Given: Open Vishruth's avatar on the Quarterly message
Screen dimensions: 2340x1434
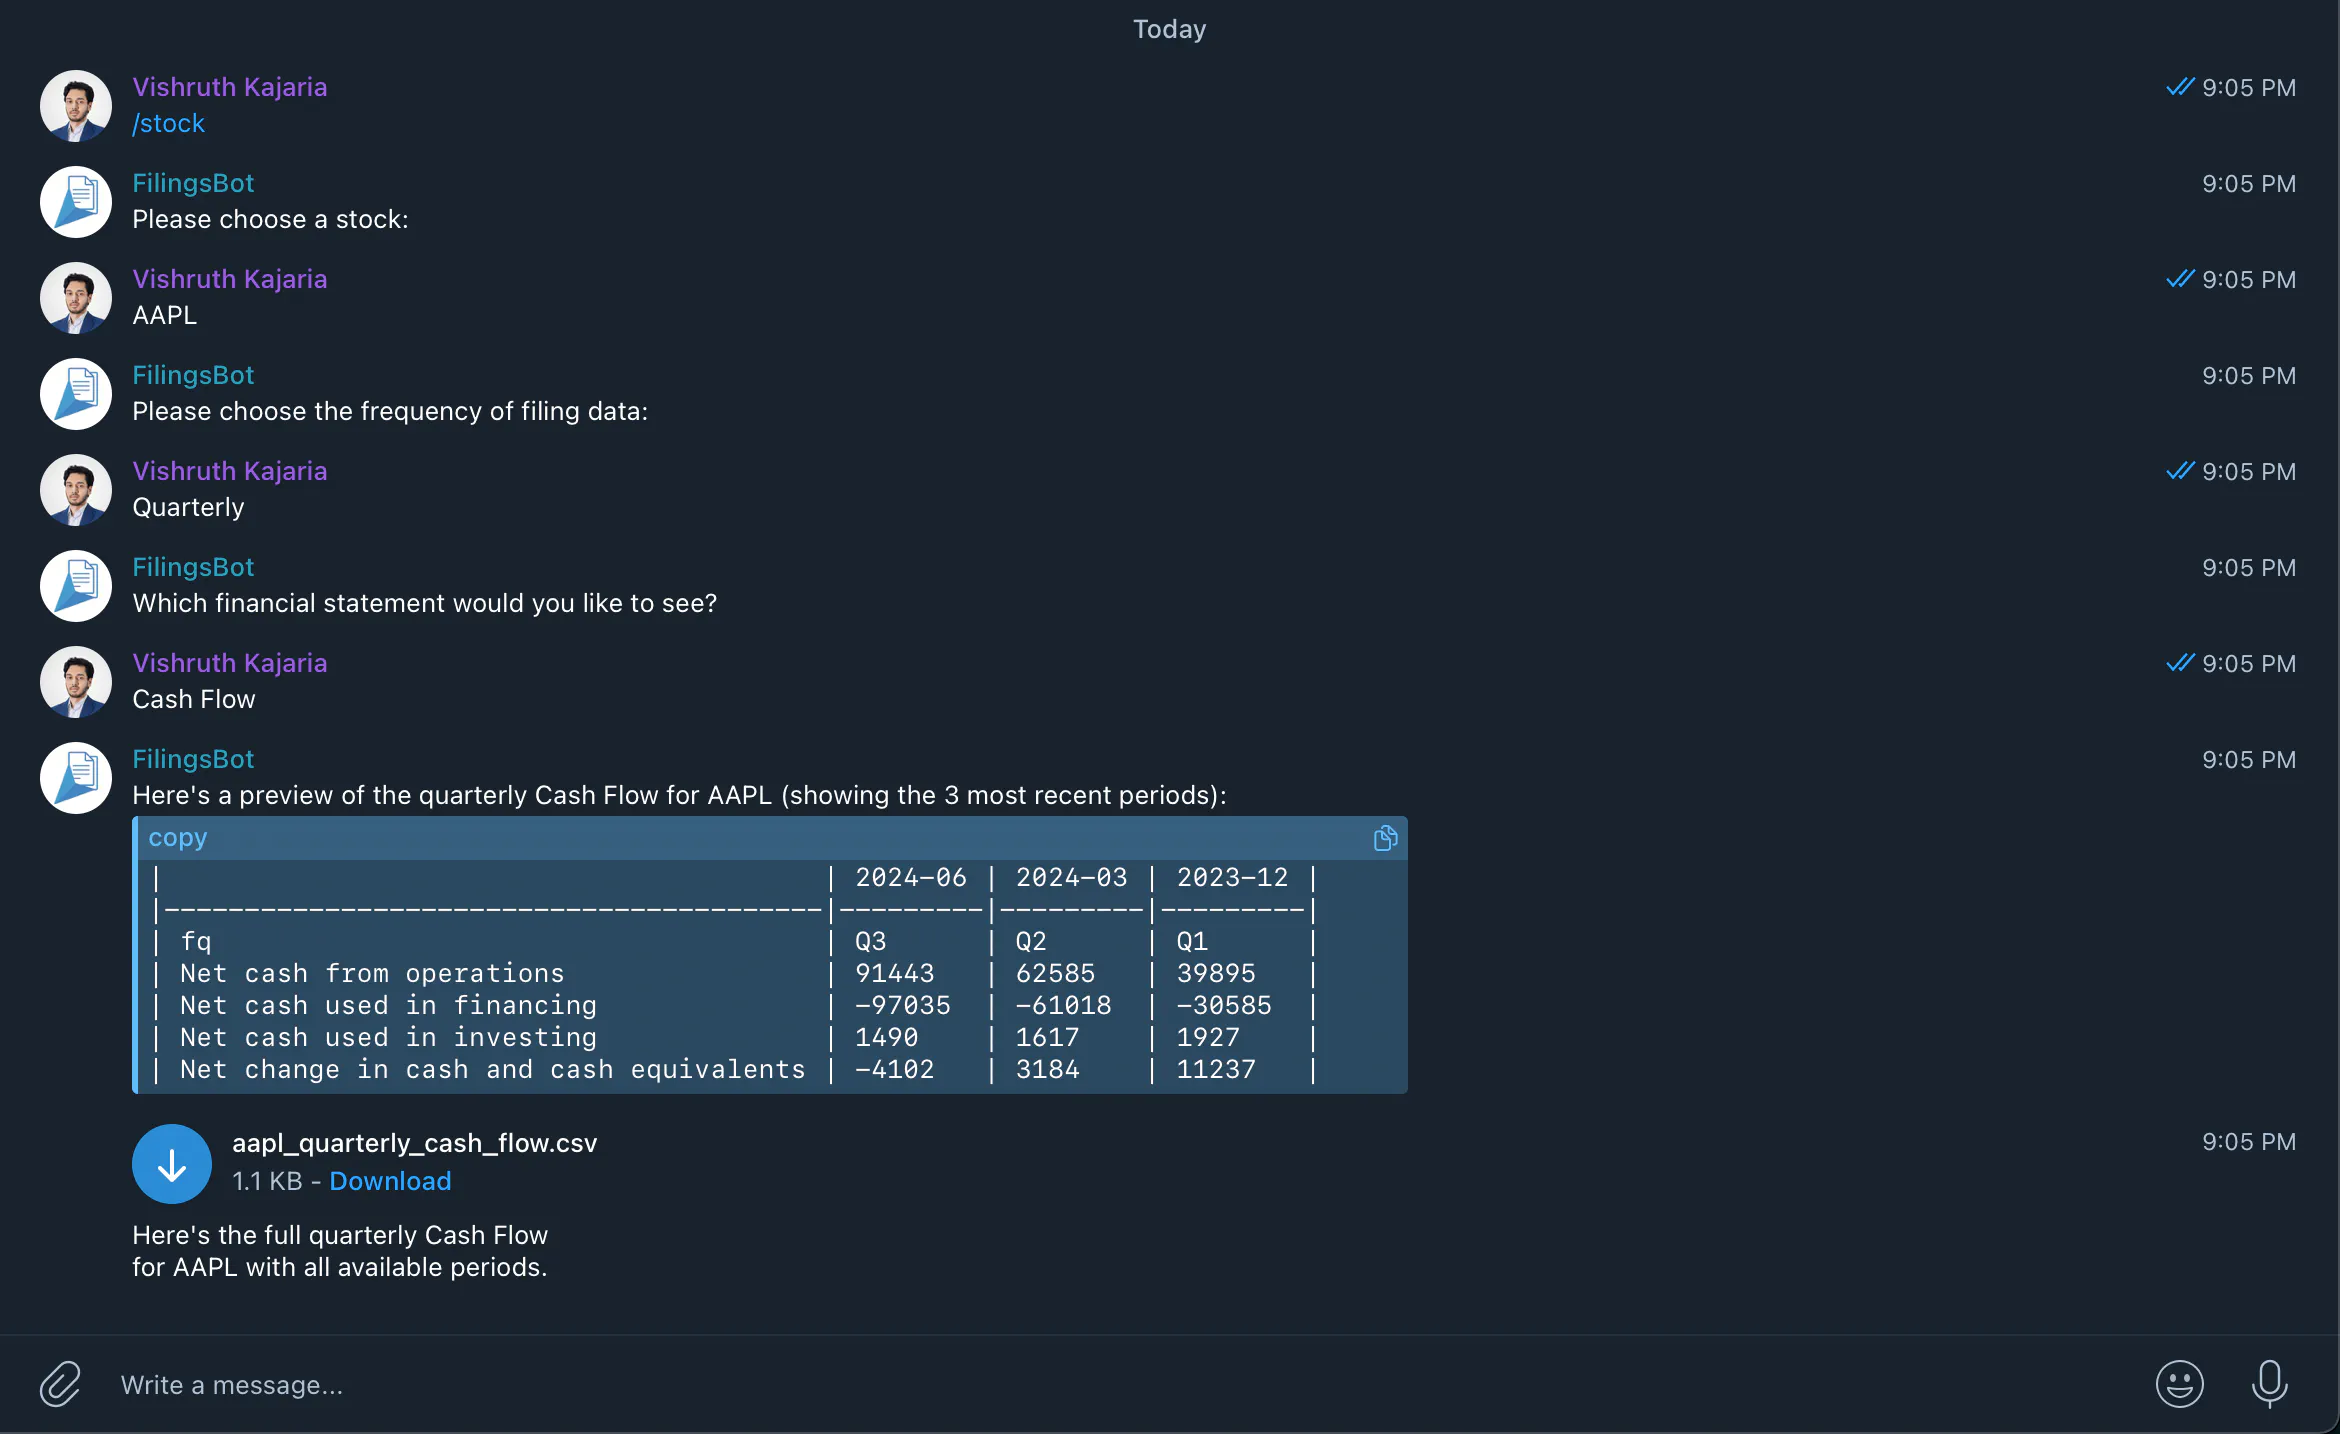Looking at the screenshot, I should coord(76,490).
